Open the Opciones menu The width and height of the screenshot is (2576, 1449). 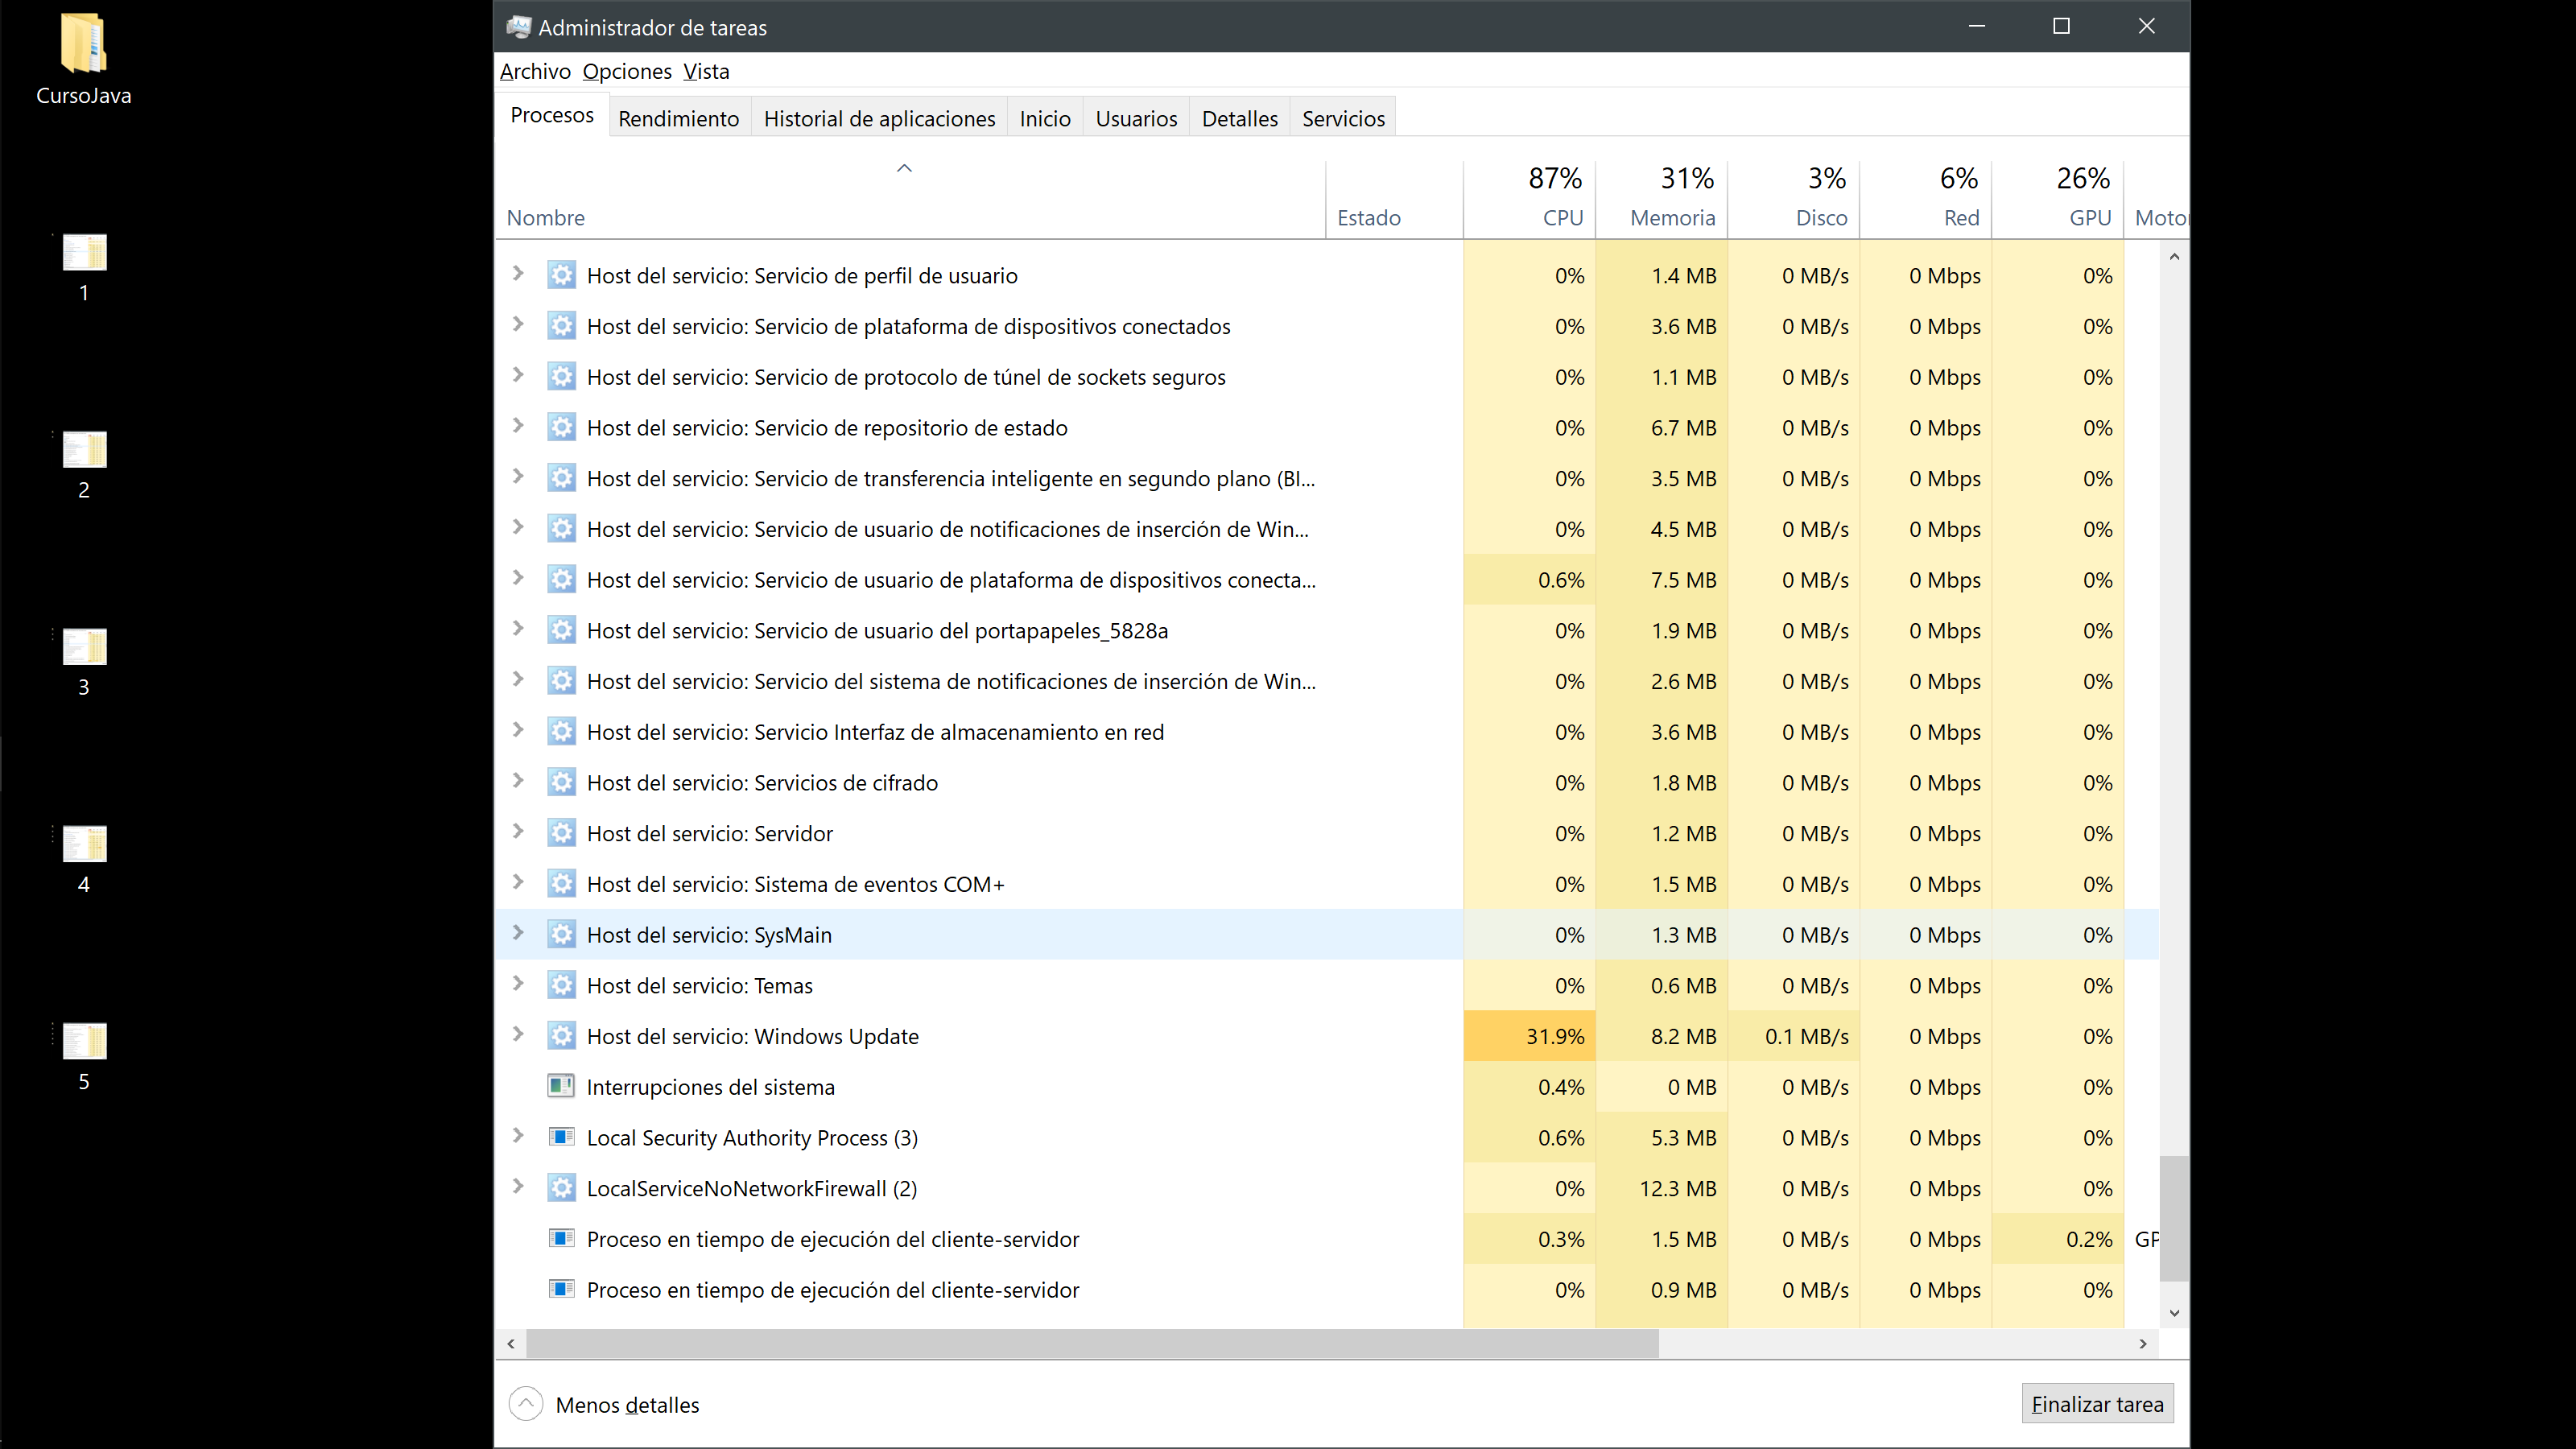tap(627, 71)
